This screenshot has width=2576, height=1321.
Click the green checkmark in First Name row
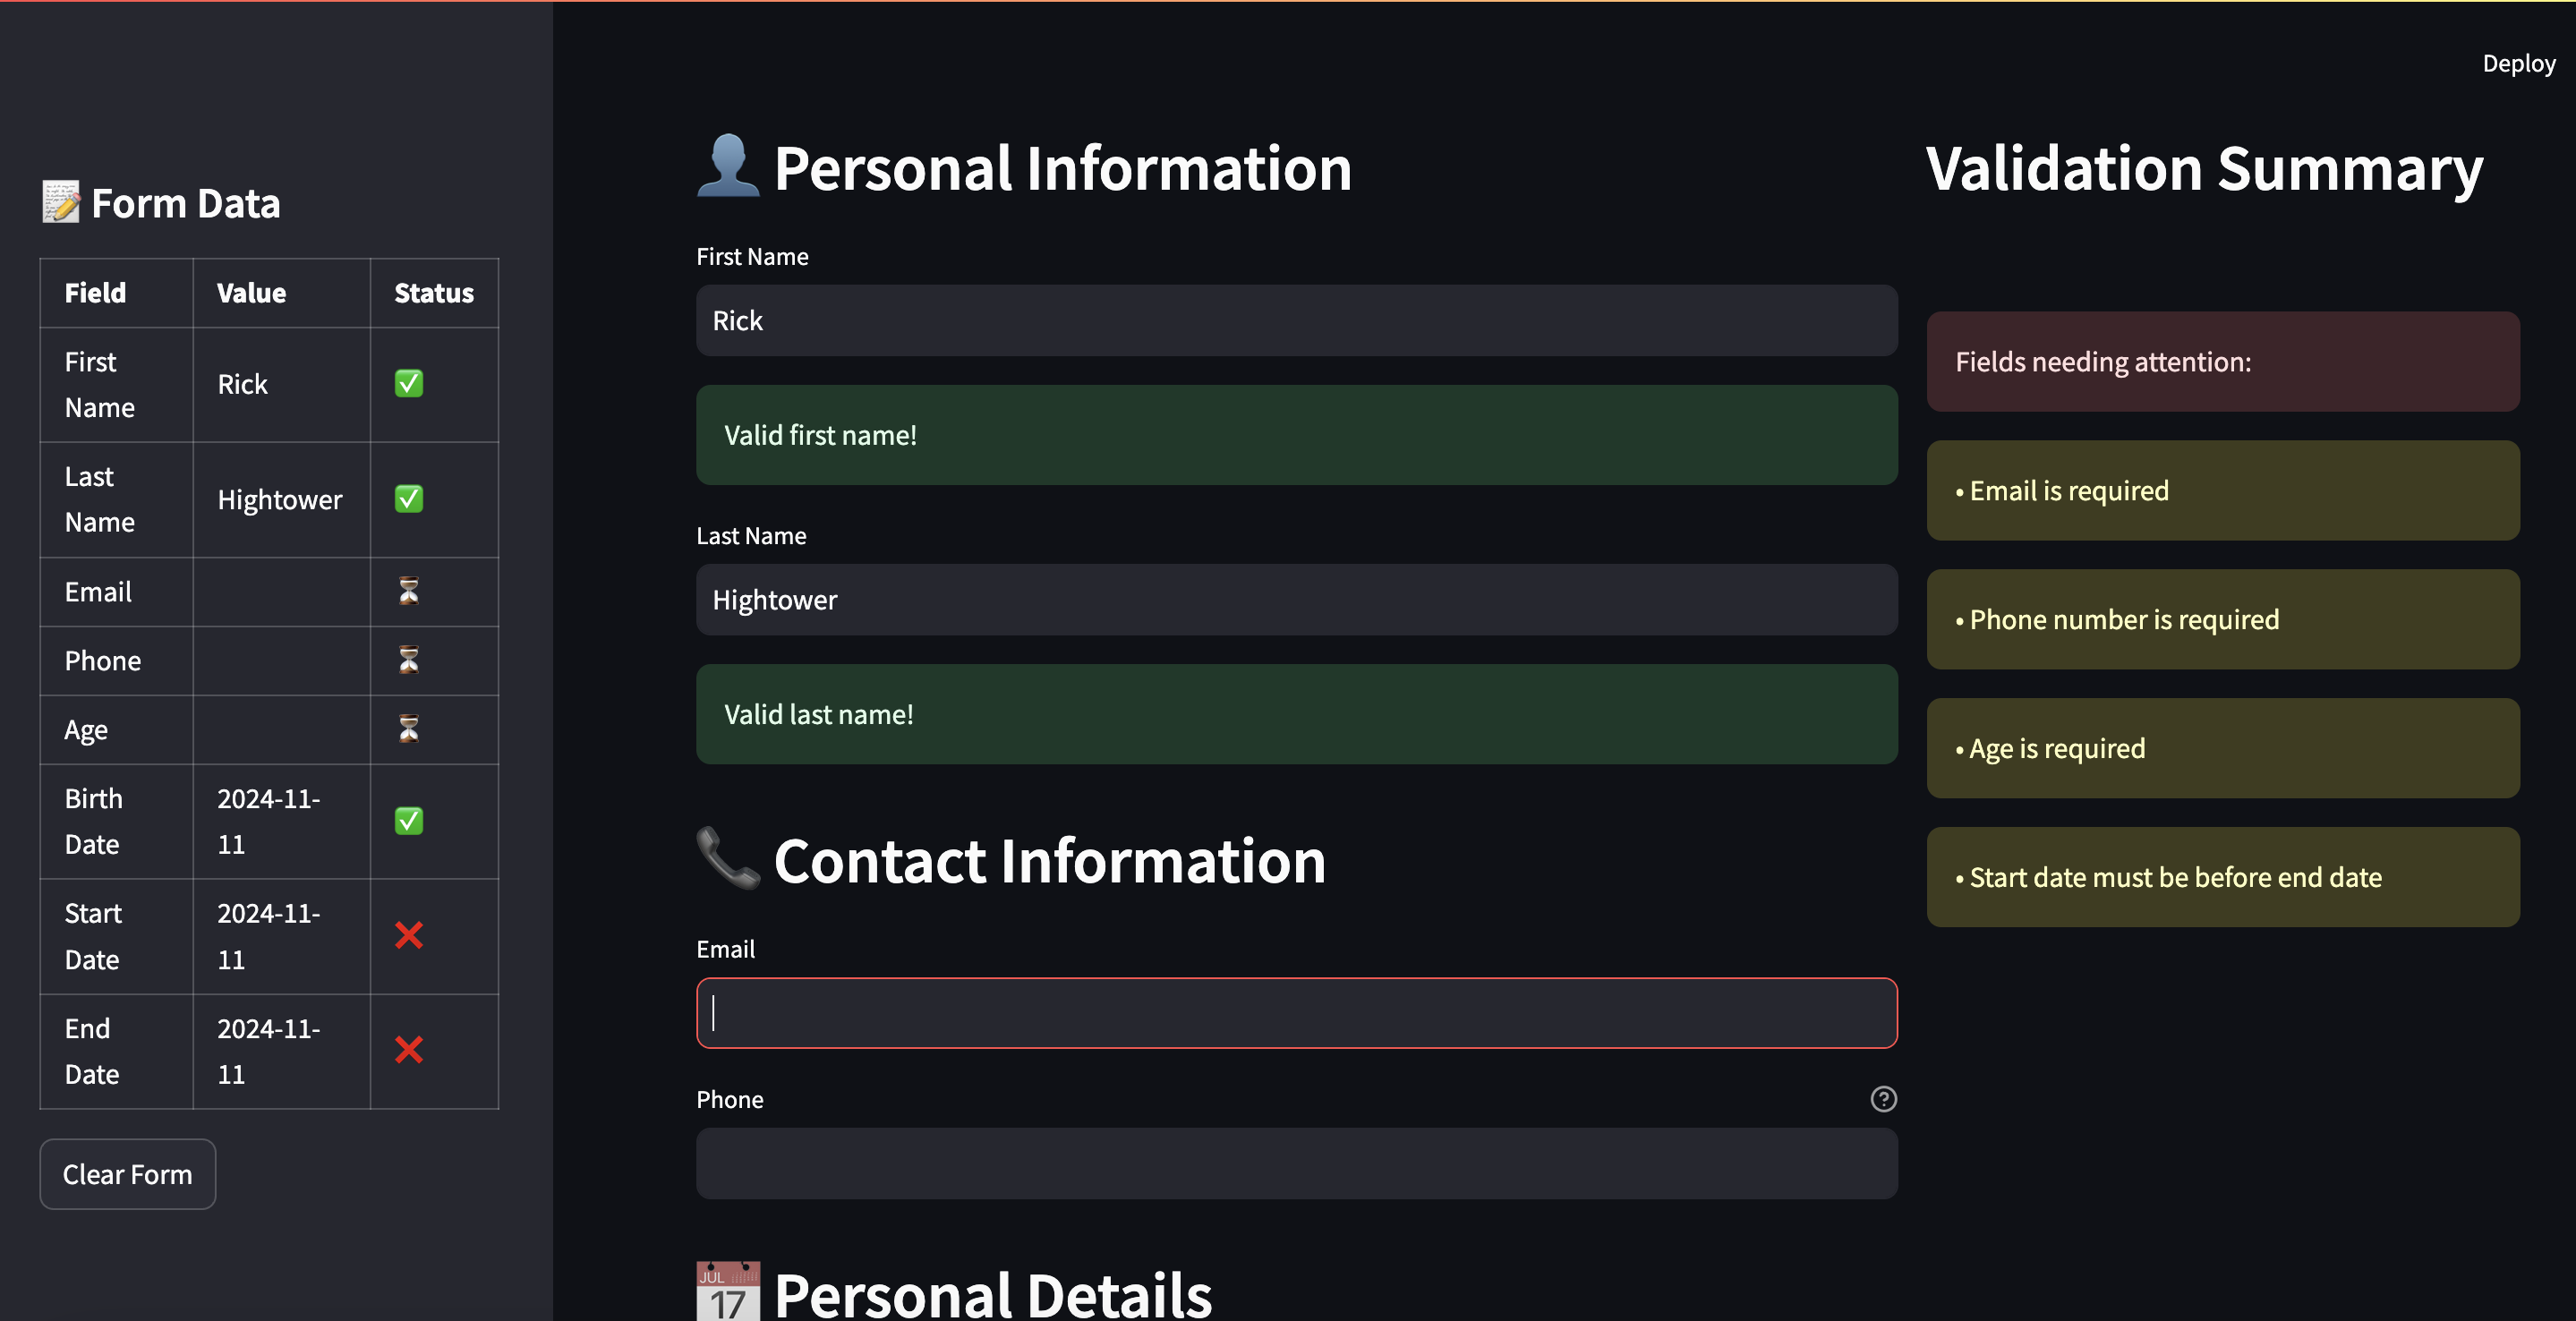click(409, 384)
